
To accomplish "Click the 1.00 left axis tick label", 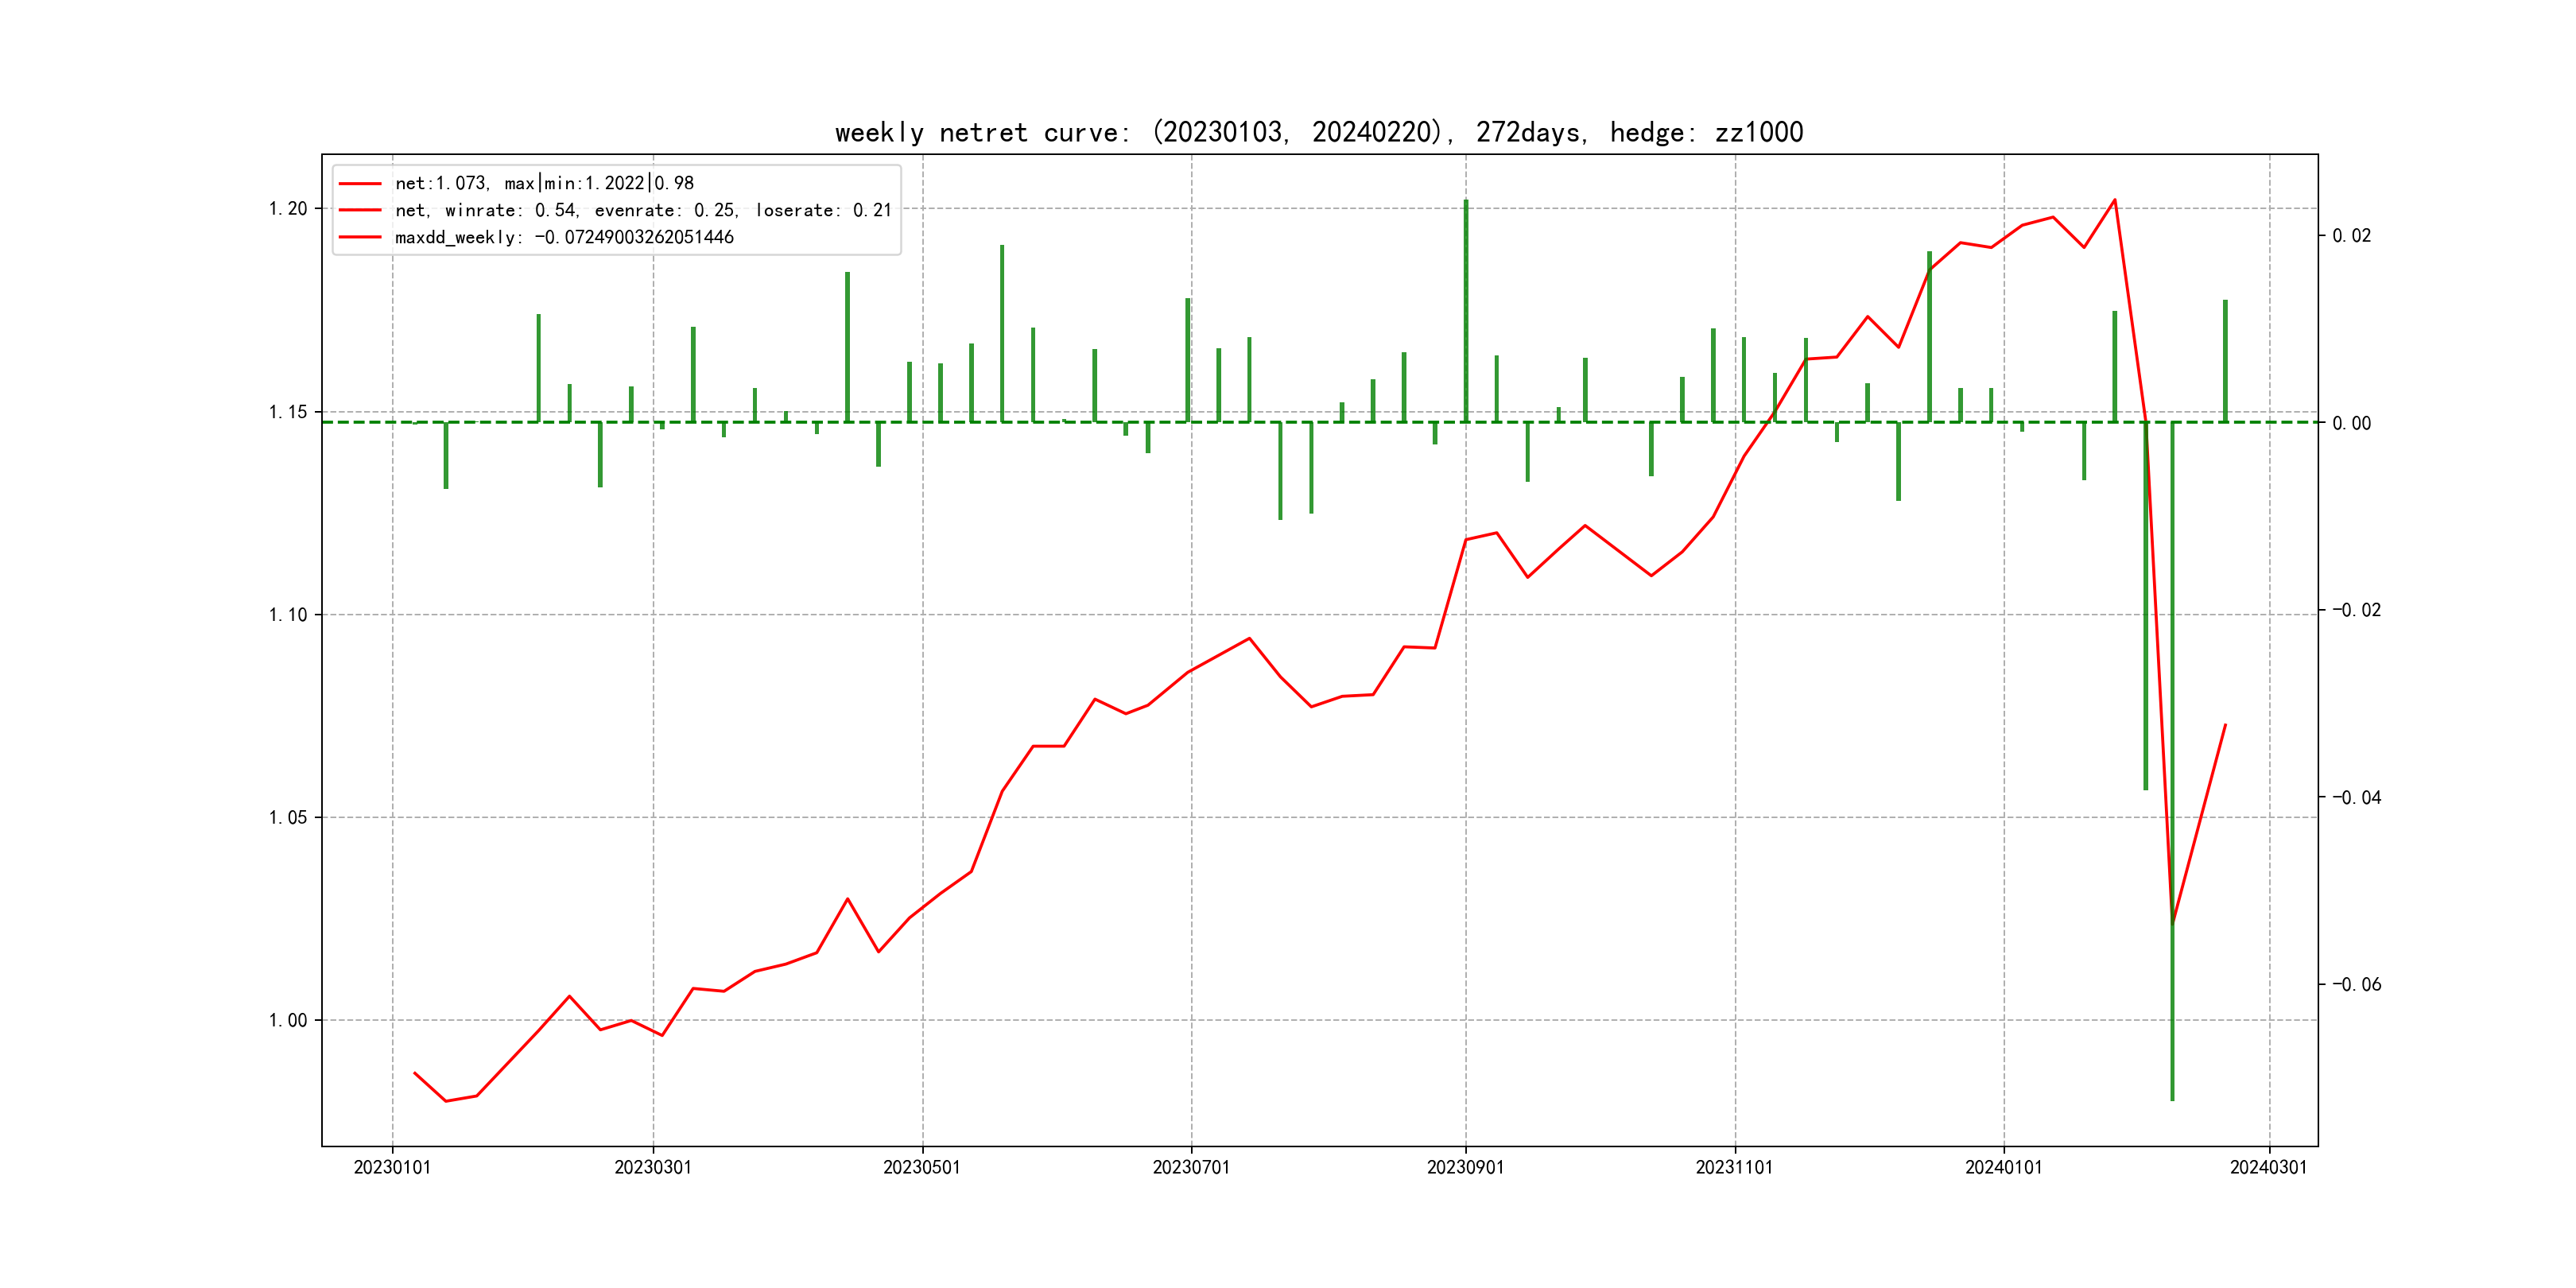I will click(288, 1020).
